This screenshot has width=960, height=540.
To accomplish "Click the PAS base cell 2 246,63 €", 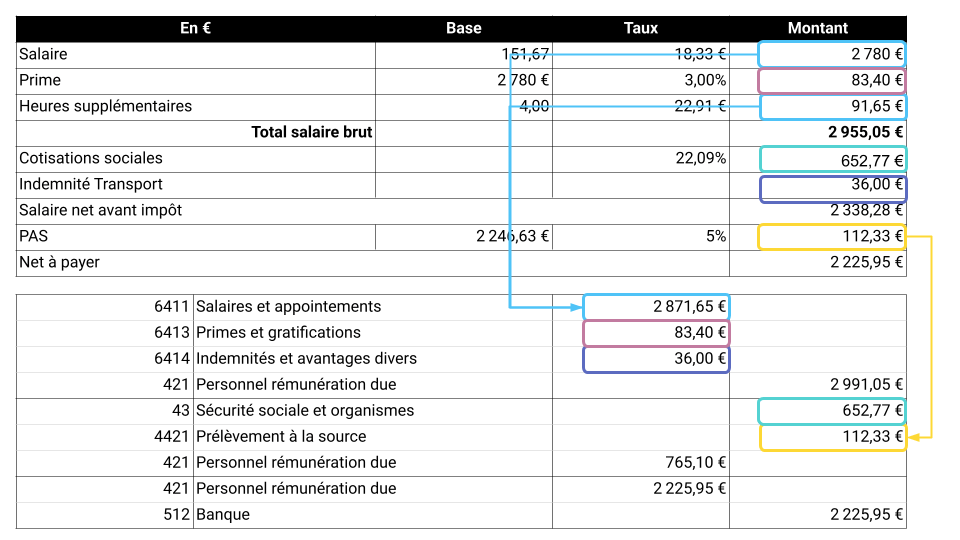I will point(513,237).
